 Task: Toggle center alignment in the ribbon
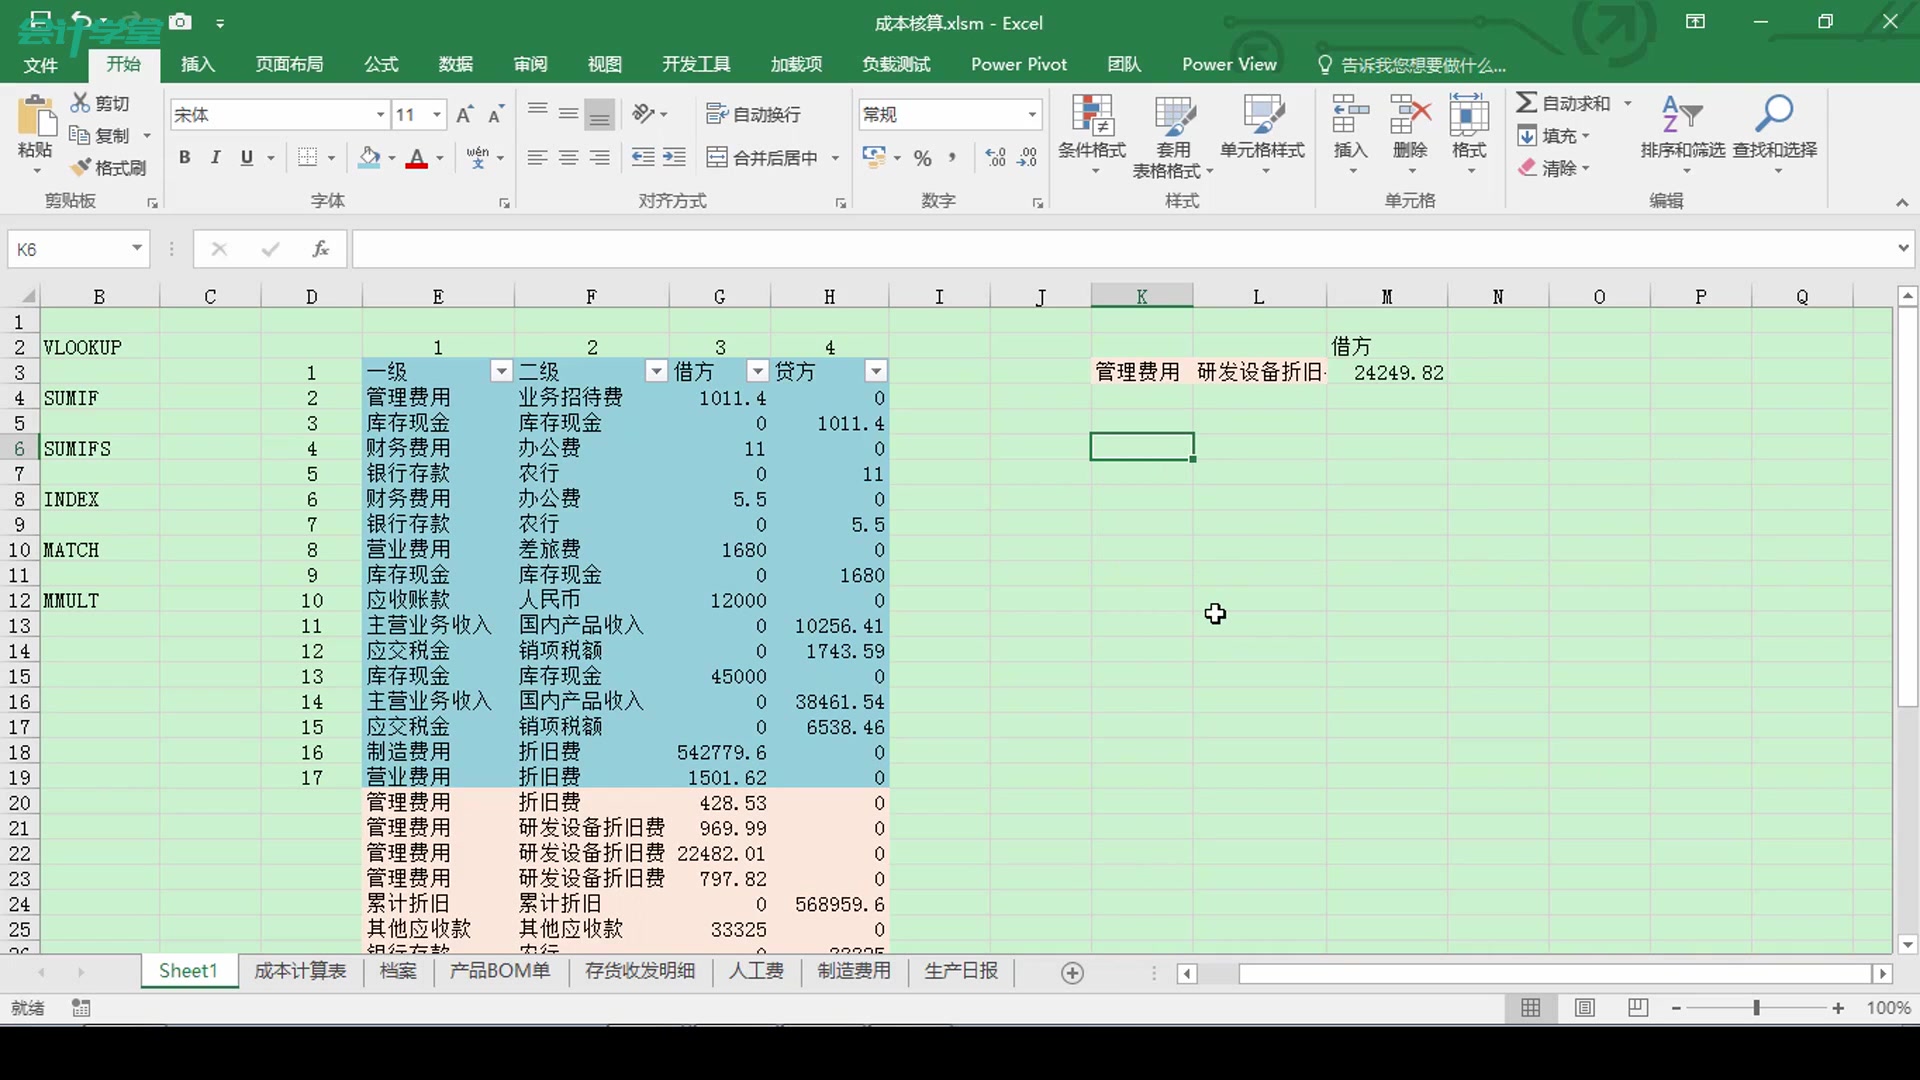click(x=568, y=157)
